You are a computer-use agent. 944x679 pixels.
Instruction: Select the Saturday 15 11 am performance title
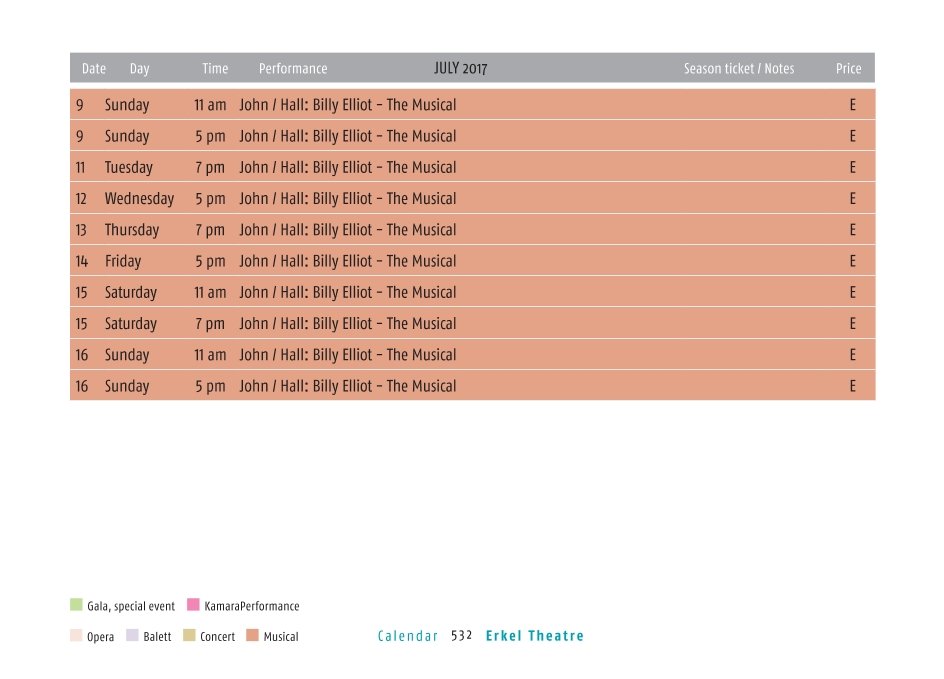[x=347, y=293]
